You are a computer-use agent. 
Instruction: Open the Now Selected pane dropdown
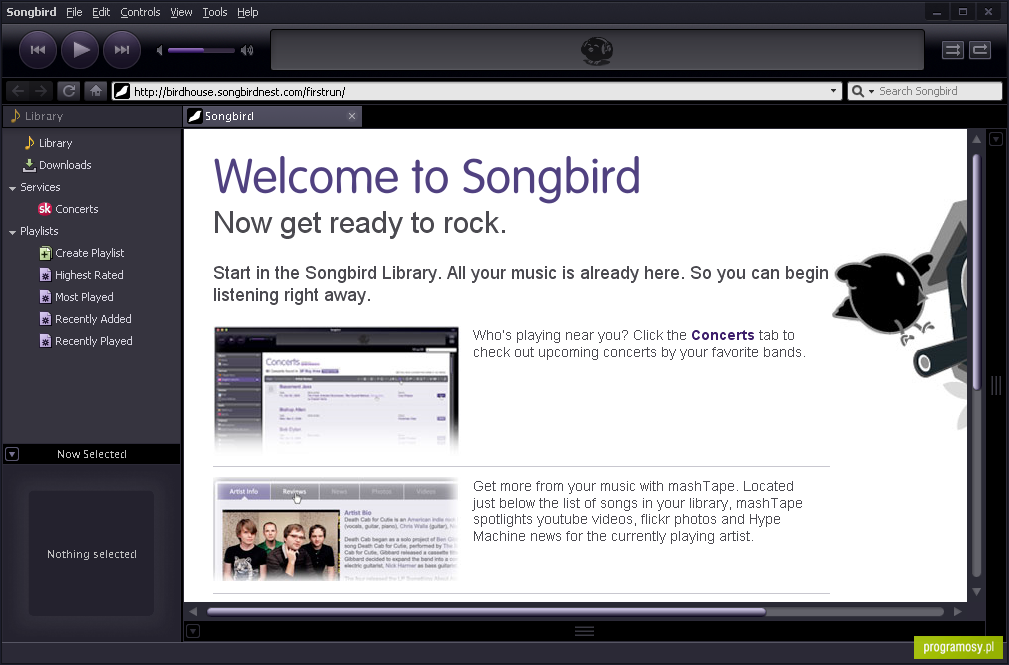(12, 454)
